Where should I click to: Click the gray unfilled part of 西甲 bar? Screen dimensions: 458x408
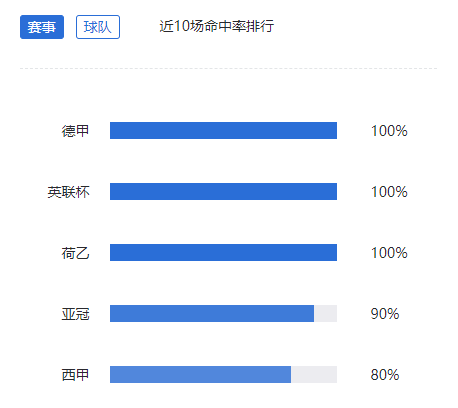click(314, 374)
